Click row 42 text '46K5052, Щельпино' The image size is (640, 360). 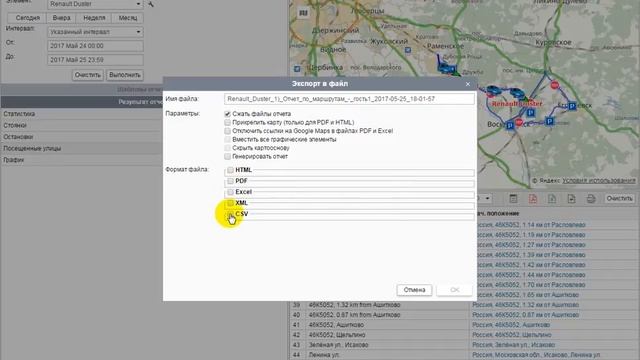[x=337, y=335]
